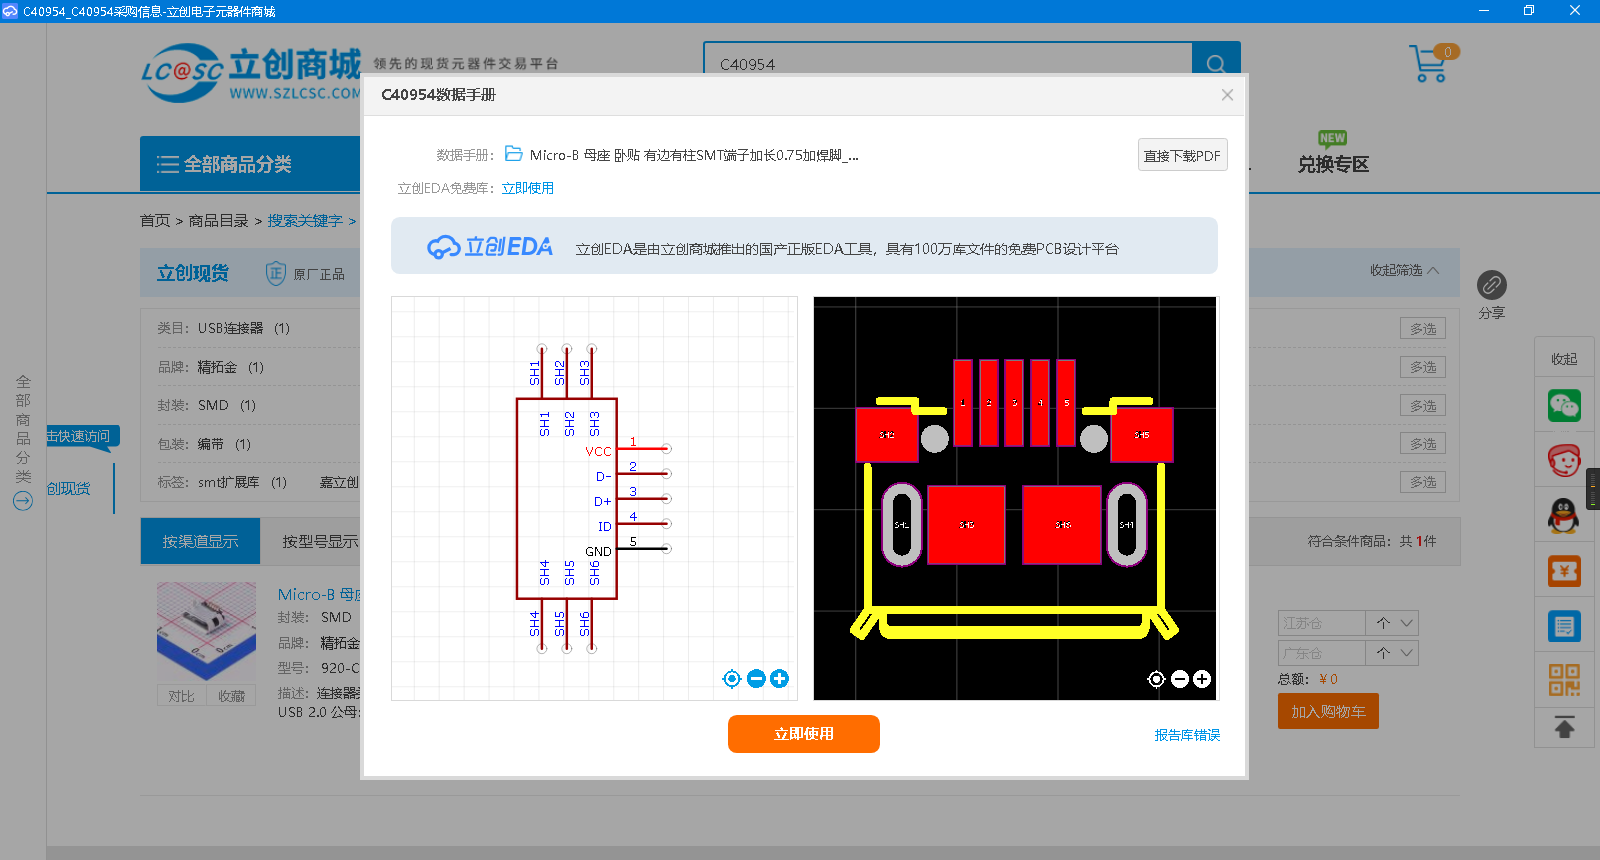This screenshot has height=860, width=1600.
Task: Click the LCSC 立创商城 logo
Action: (250, 72)
